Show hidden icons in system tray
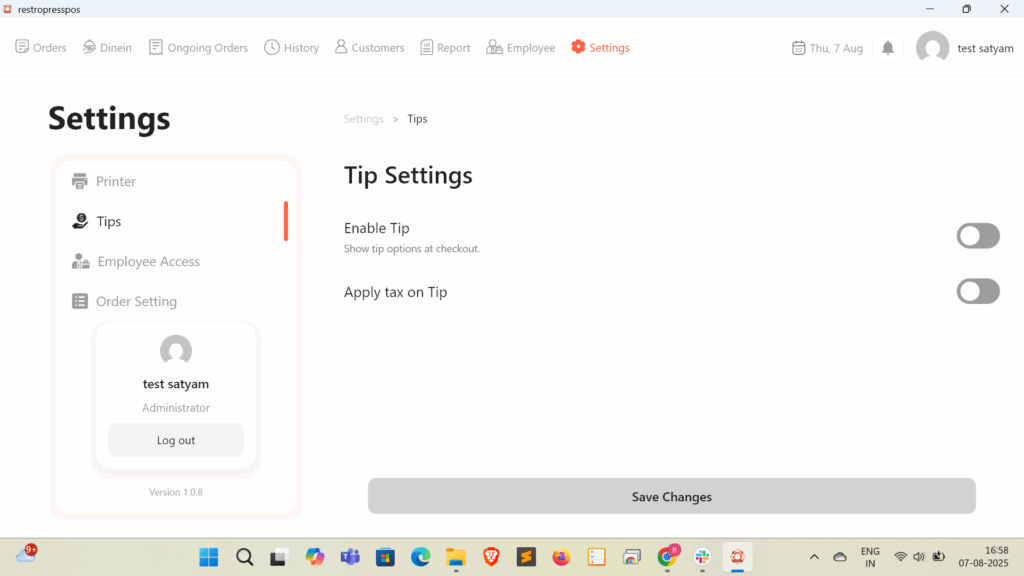Screen dimensions: 1024x576 (x=814, y=557)
